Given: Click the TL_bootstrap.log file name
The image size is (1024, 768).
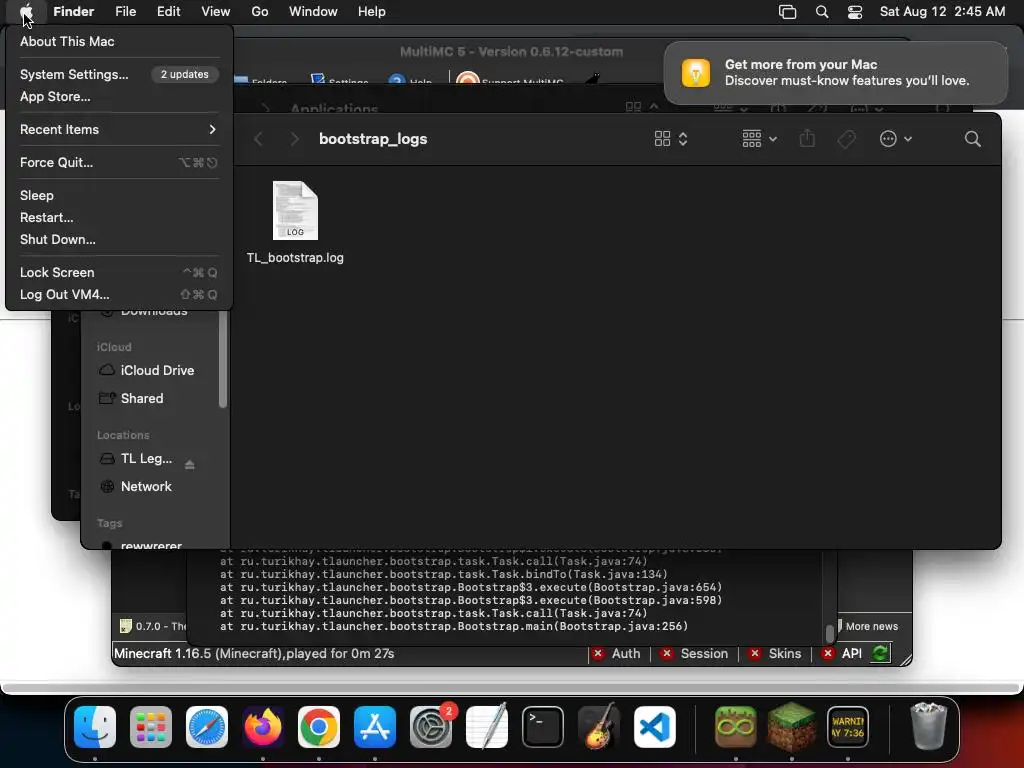Looking at the screenshot, I should point(295,257).
